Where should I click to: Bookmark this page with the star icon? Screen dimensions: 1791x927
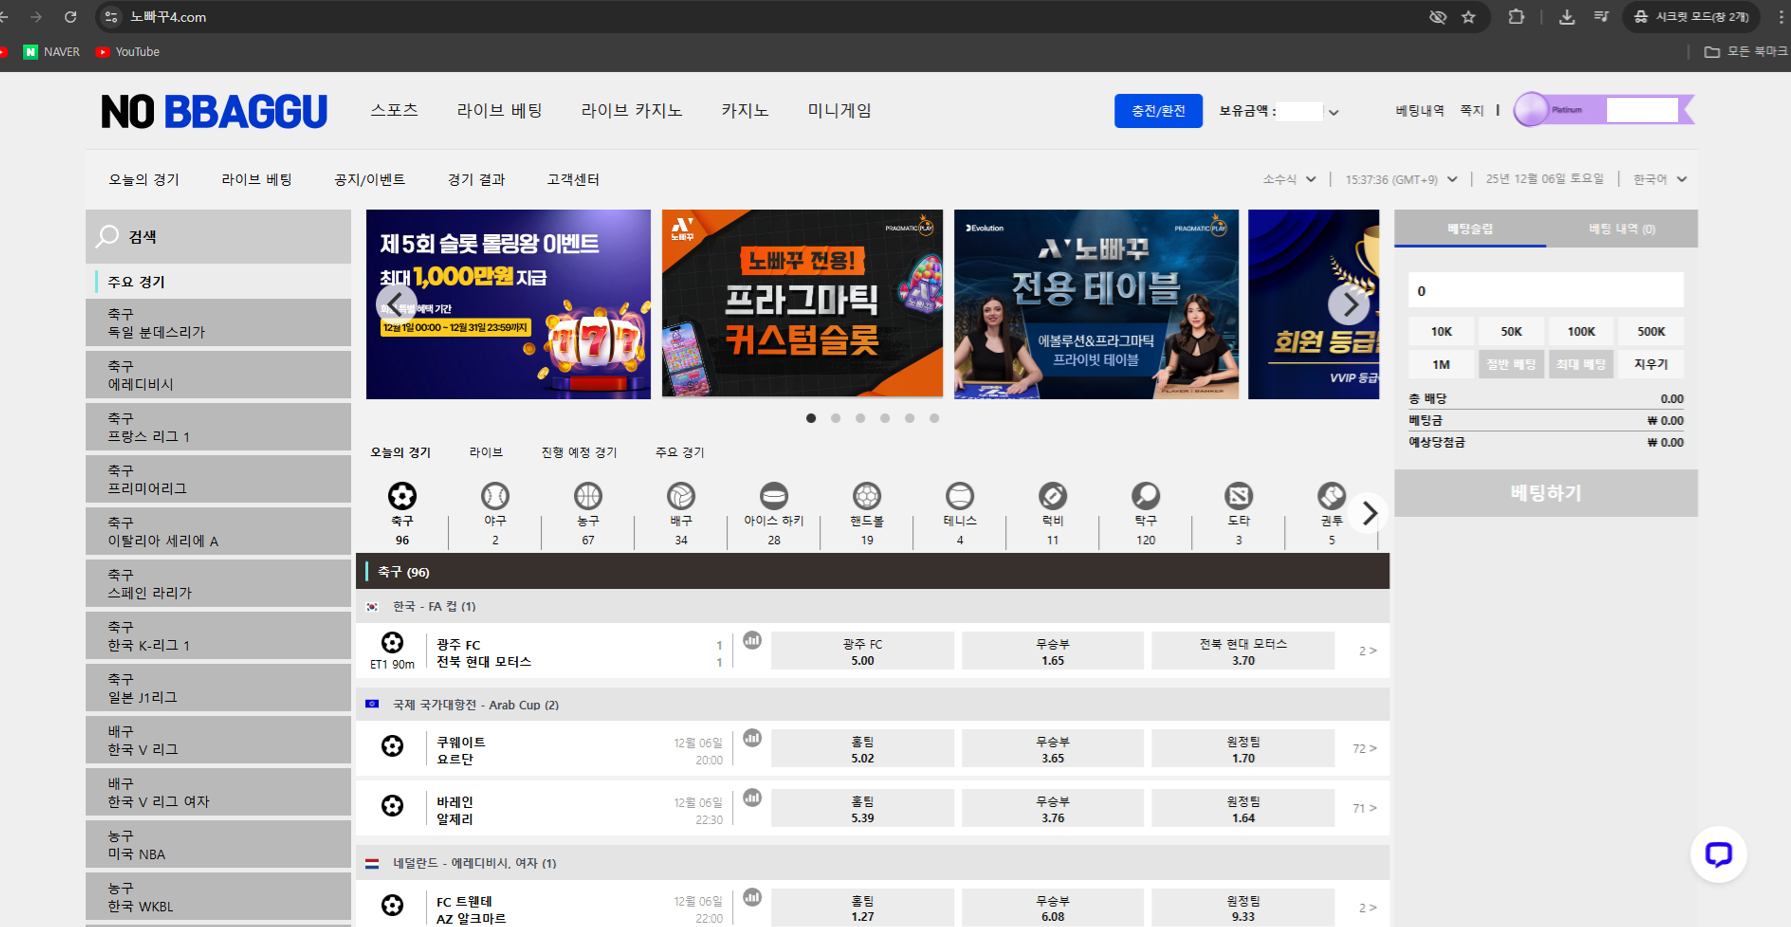pyautogui.click(x=1468, y=17)
